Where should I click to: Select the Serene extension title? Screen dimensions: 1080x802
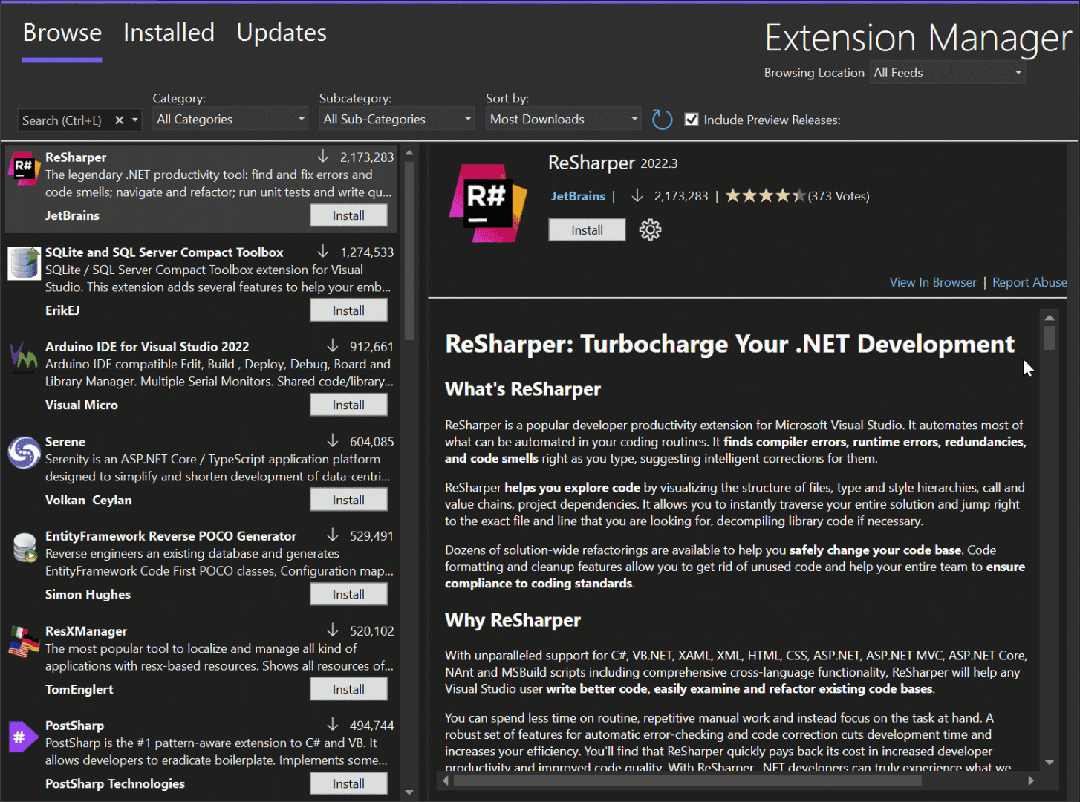tap(65, 442)
